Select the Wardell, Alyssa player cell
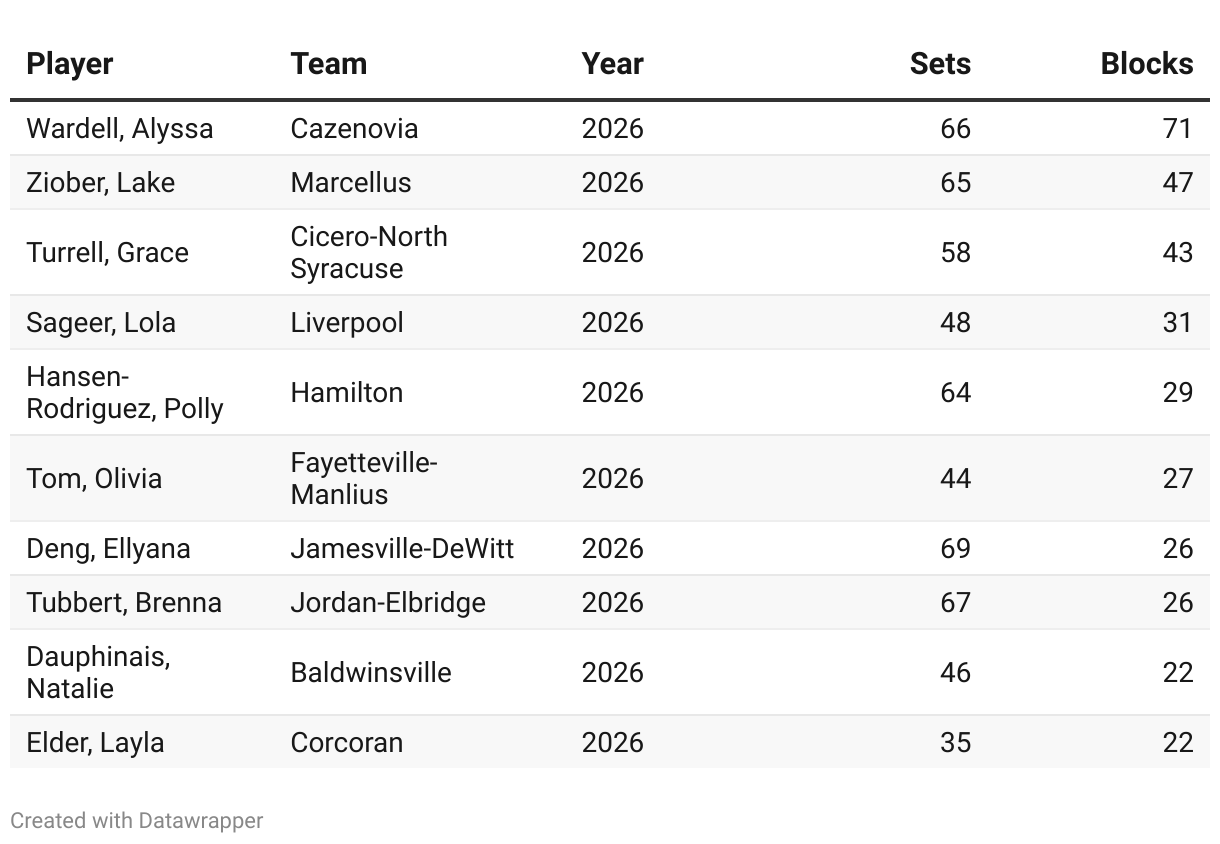 click(x=120, y=129)
